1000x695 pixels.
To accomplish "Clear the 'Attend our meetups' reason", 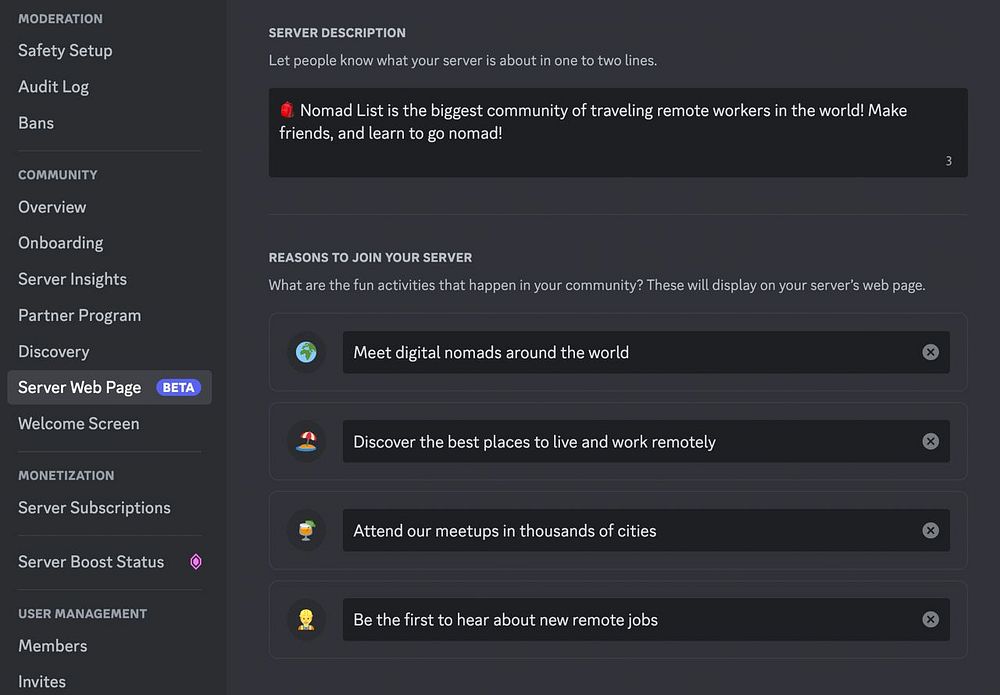I will [x=930, y=531].
